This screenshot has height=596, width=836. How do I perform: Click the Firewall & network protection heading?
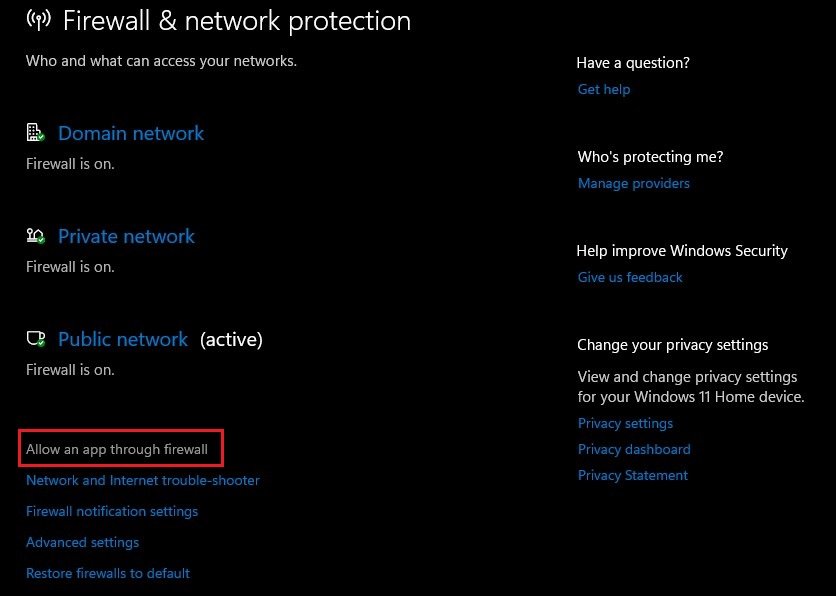click(236, 20)
